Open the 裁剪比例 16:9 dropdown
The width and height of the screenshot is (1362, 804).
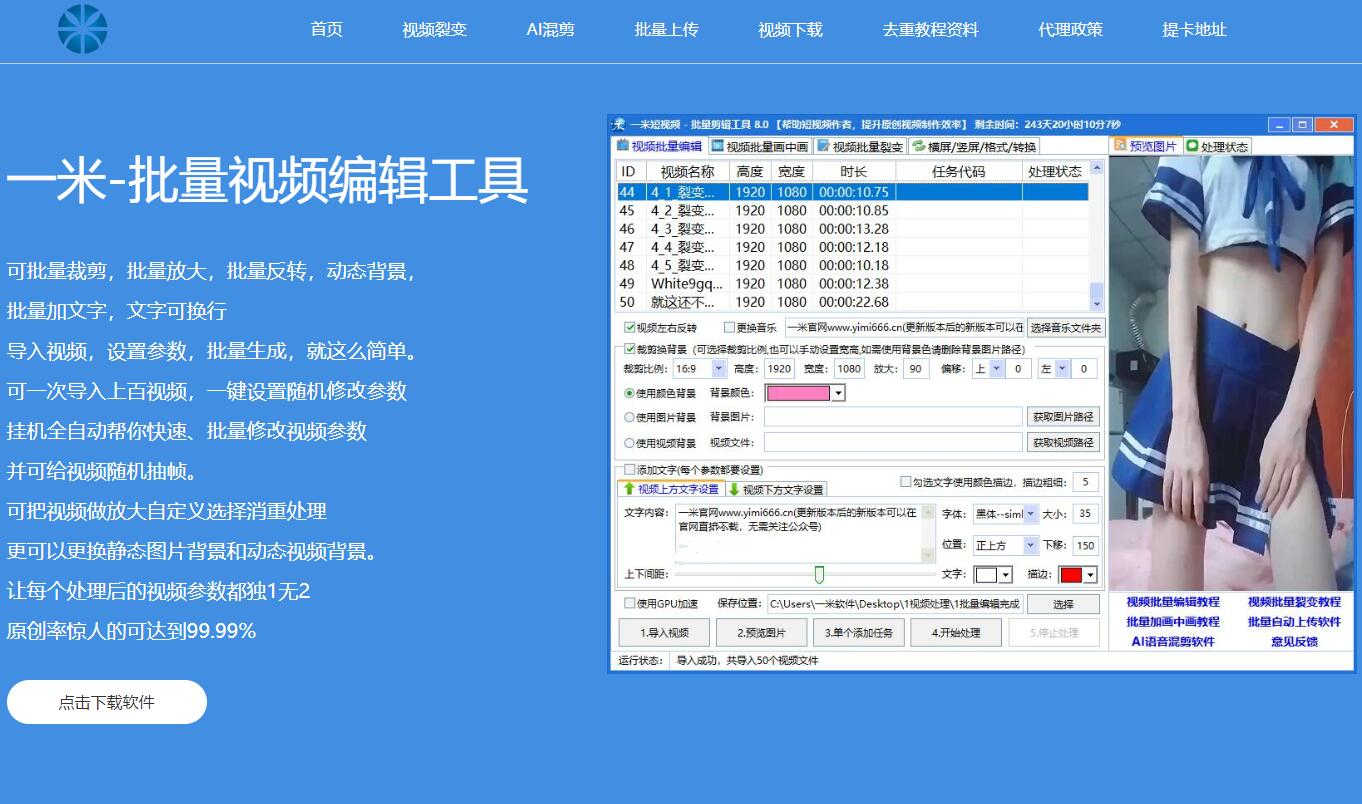pyautogui.click(x=719, y=368)
